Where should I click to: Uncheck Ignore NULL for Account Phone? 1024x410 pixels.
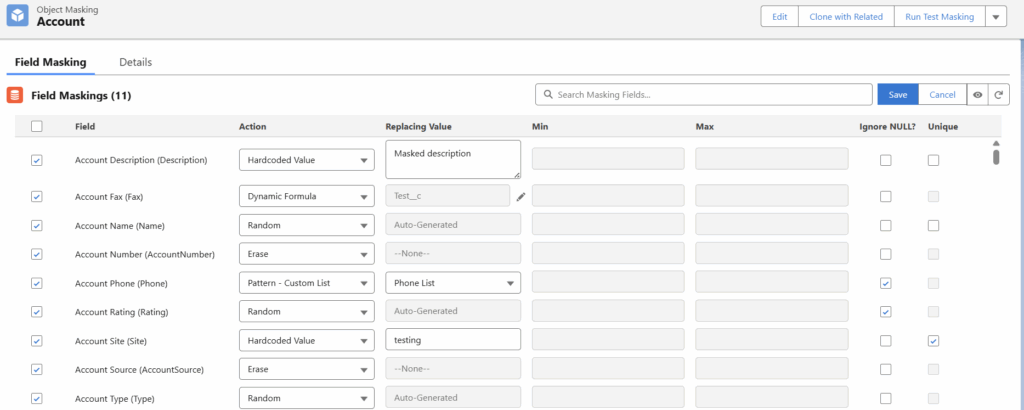pyautogui.click(x=885, y=284)
